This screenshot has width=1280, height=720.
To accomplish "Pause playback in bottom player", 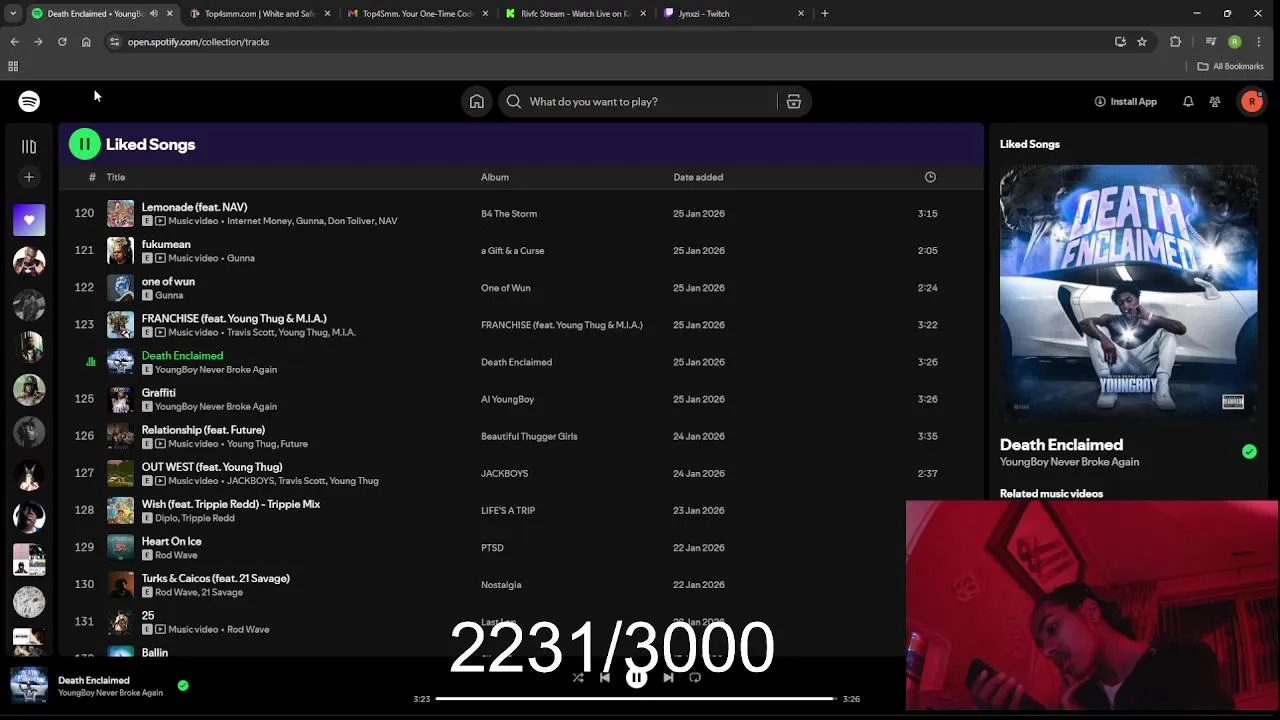I will pos(636,677).
